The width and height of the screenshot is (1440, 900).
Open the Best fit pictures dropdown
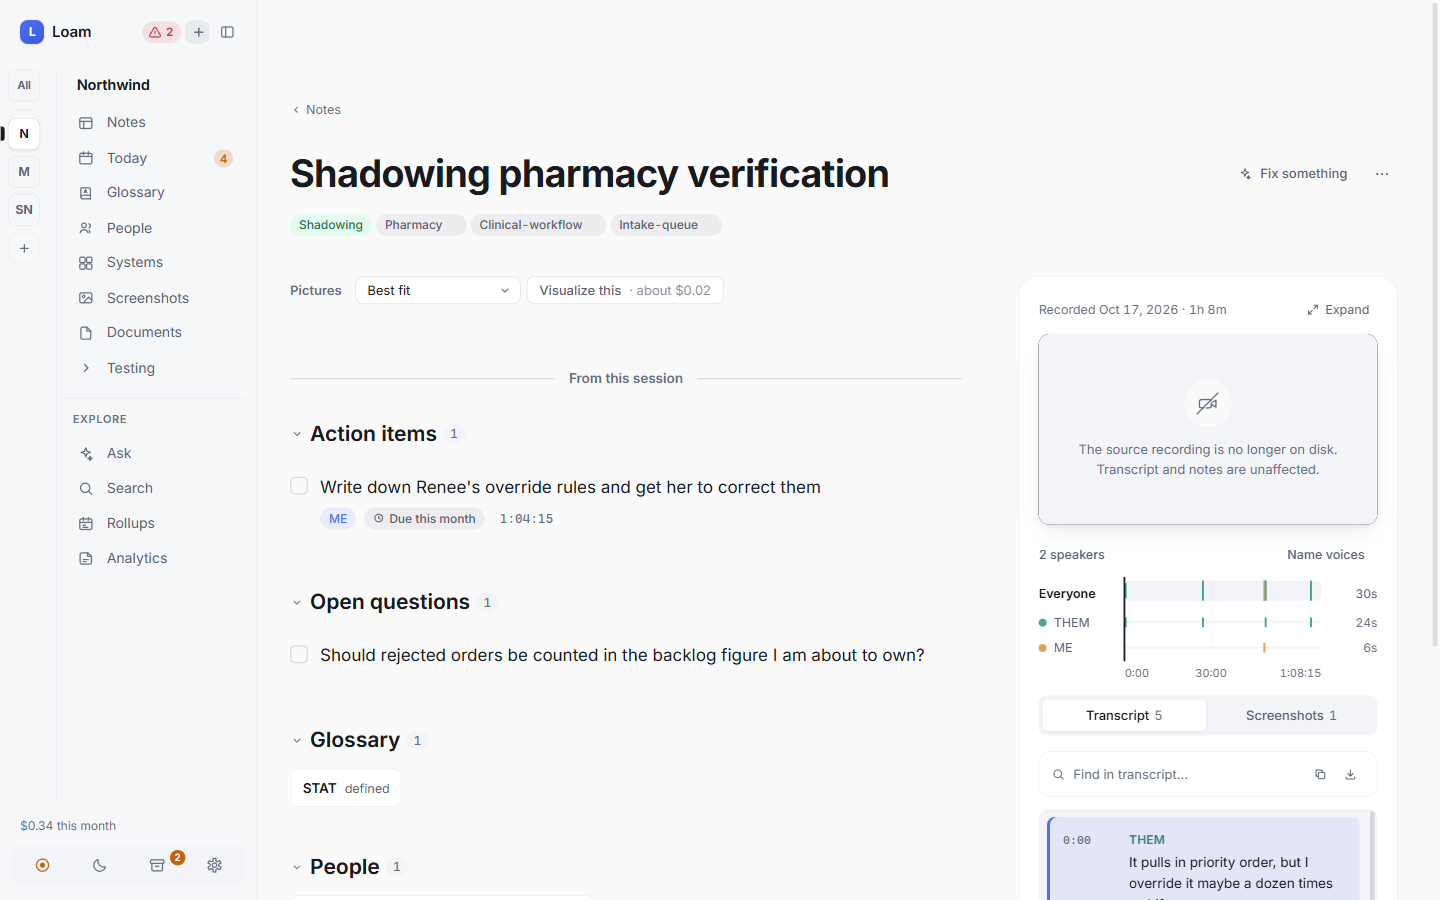(438, 290)
